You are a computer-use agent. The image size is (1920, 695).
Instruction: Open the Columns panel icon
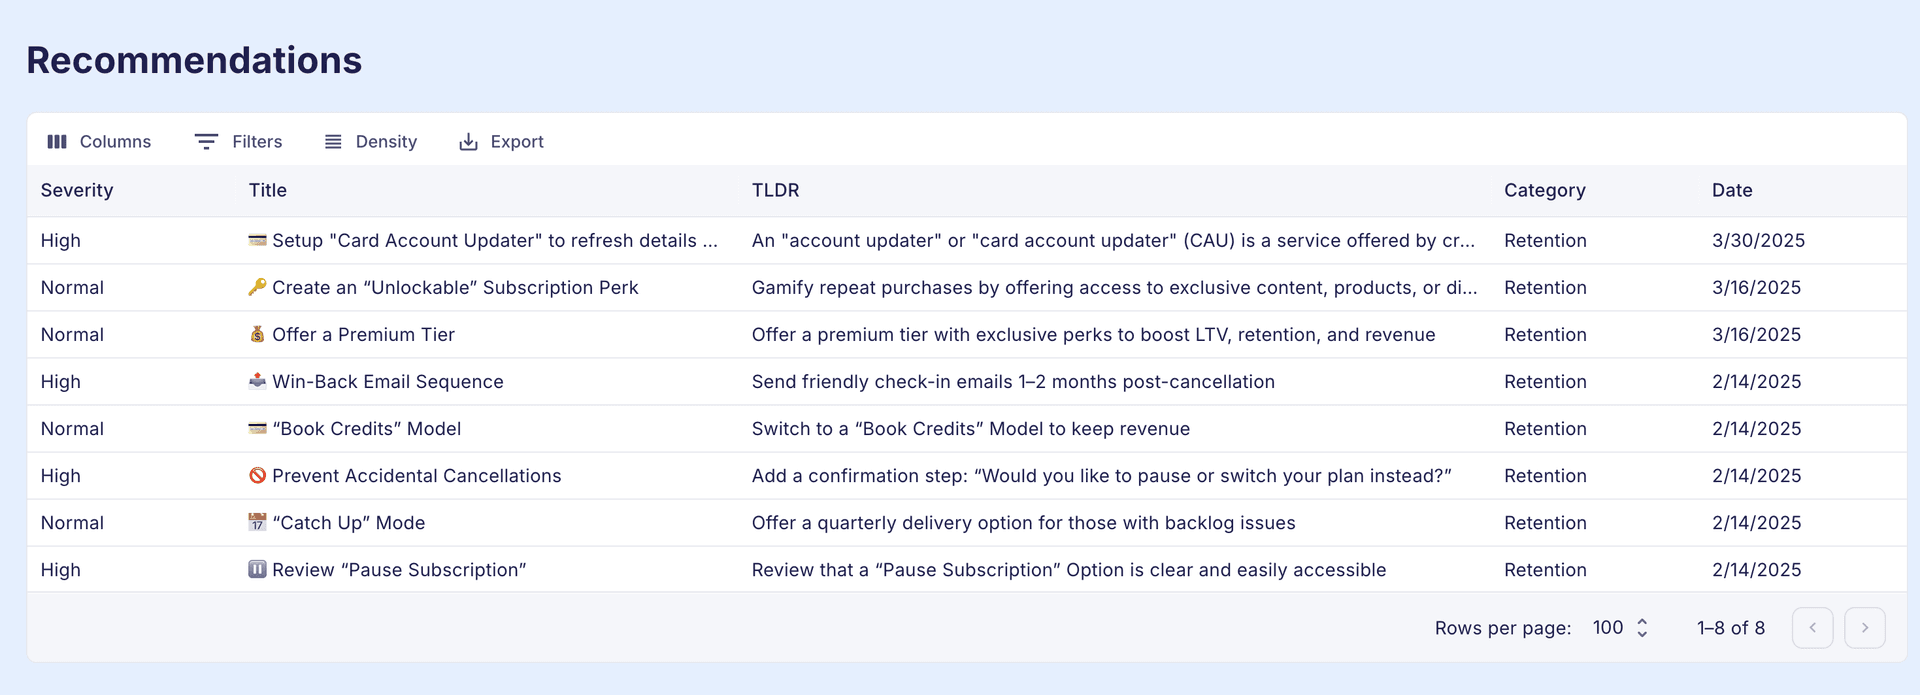[x=57, y=142]
